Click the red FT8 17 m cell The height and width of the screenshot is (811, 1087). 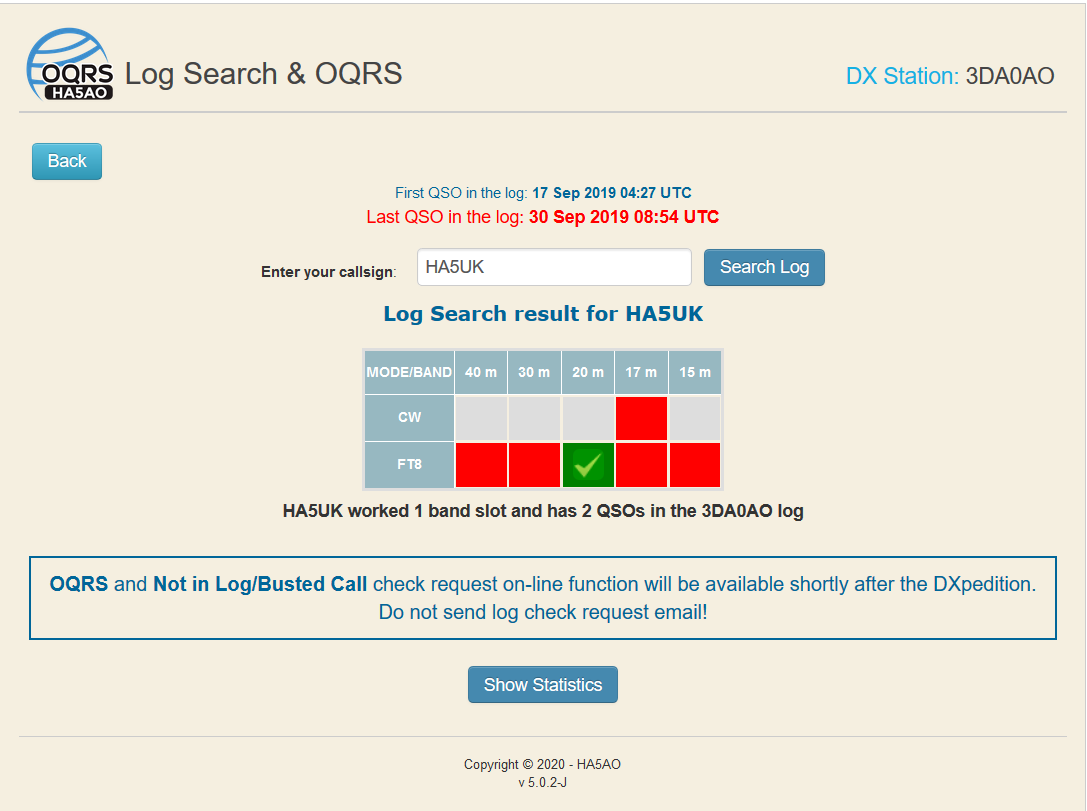[641, 465]
